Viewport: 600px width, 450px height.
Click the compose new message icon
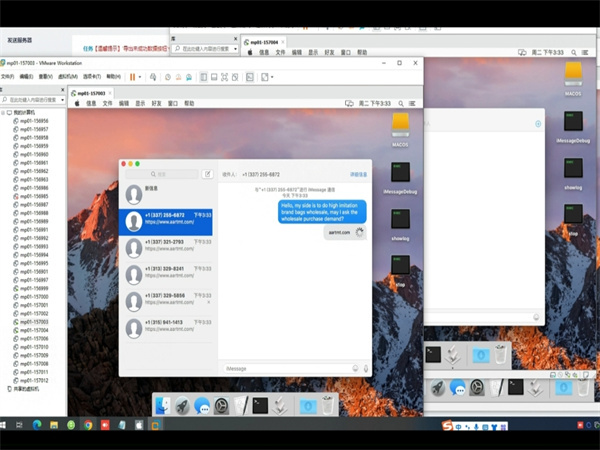pos(208,174)
